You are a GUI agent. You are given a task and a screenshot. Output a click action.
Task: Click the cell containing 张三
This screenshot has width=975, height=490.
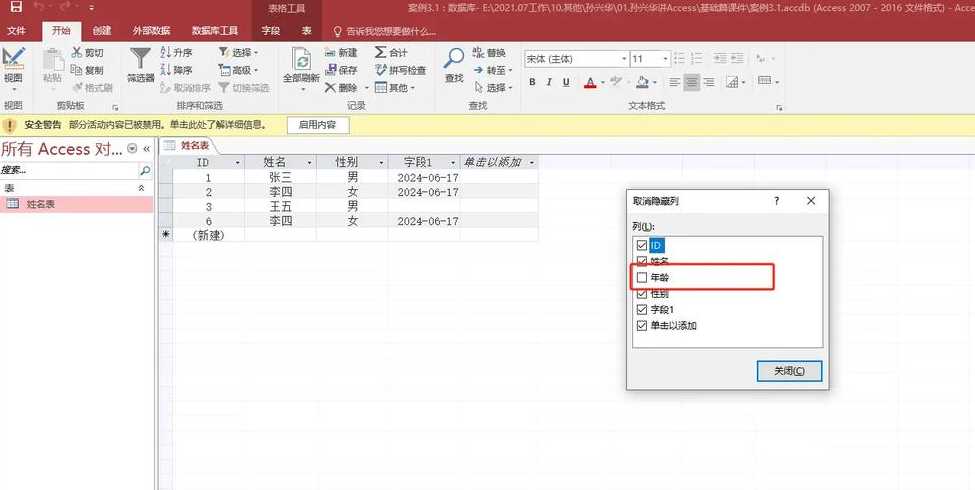tap(280, 177)
